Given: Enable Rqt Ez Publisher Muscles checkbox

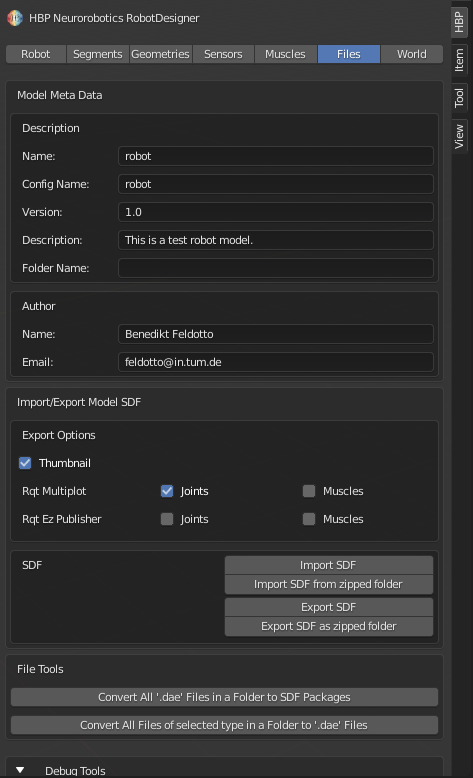Looking at the screenshot, I should pyautogui.click(x=309, y=519).
